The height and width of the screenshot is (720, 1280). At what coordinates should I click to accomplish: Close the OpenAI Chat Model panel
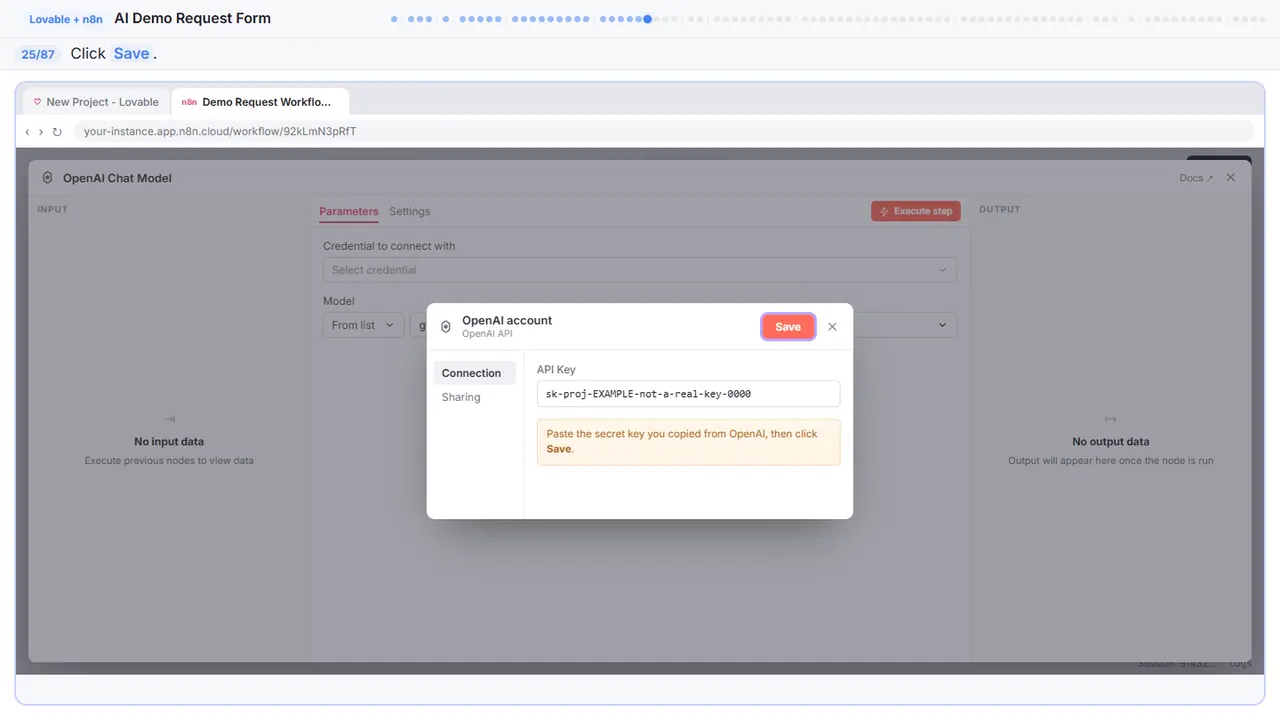point(1231,177)
